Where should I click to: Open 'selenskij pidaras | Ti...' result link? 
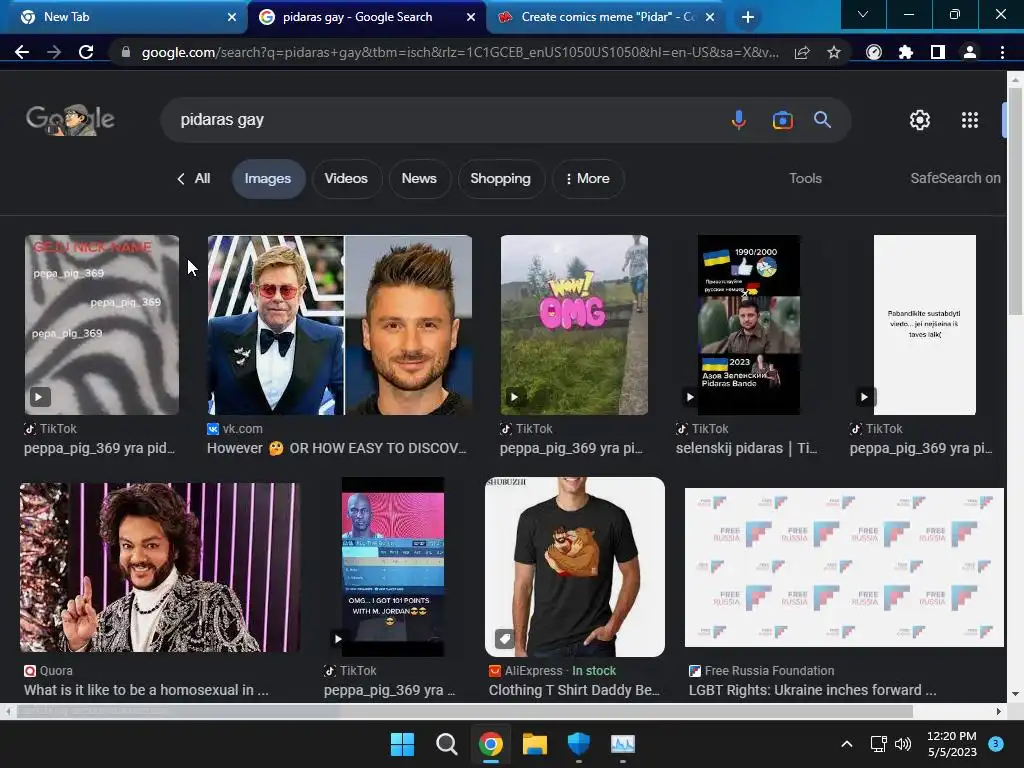[746, 448]
